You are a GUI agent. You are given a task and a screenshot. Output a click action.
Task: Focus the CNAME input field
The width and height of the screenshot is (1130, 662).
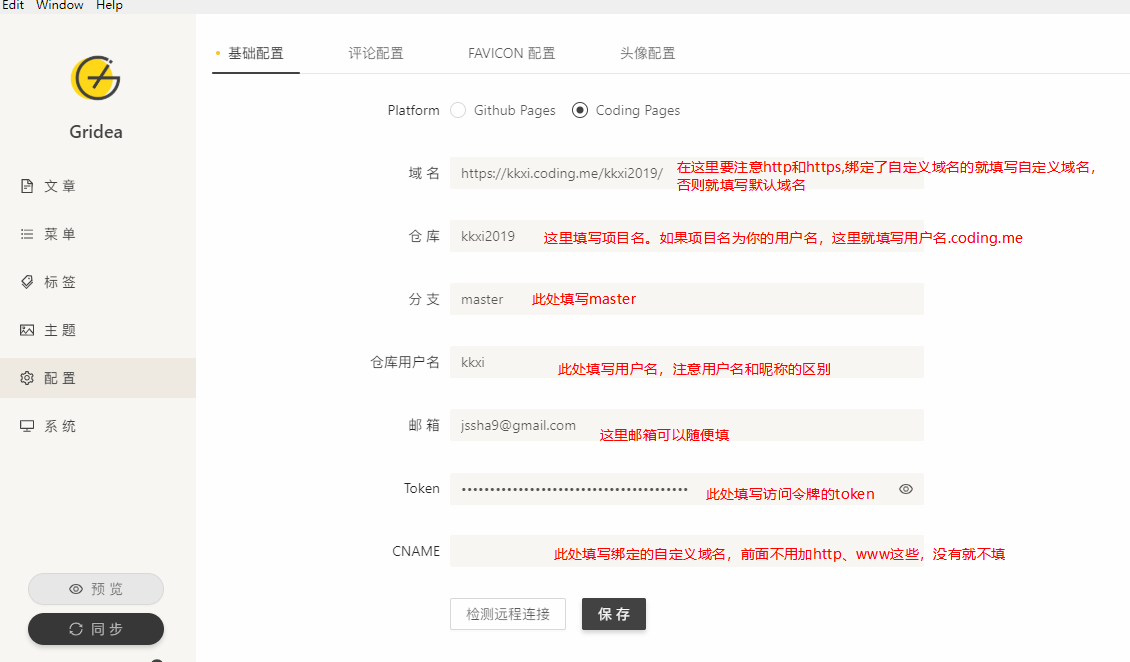[687, 551]
